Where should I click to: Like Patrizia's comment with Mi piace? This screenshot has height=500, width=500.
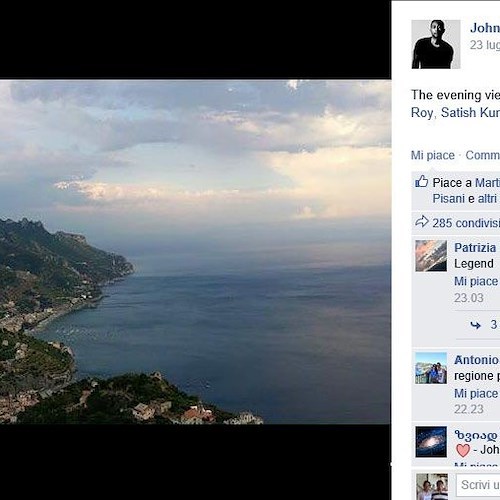pyautogui.click(x=476, y=281)
